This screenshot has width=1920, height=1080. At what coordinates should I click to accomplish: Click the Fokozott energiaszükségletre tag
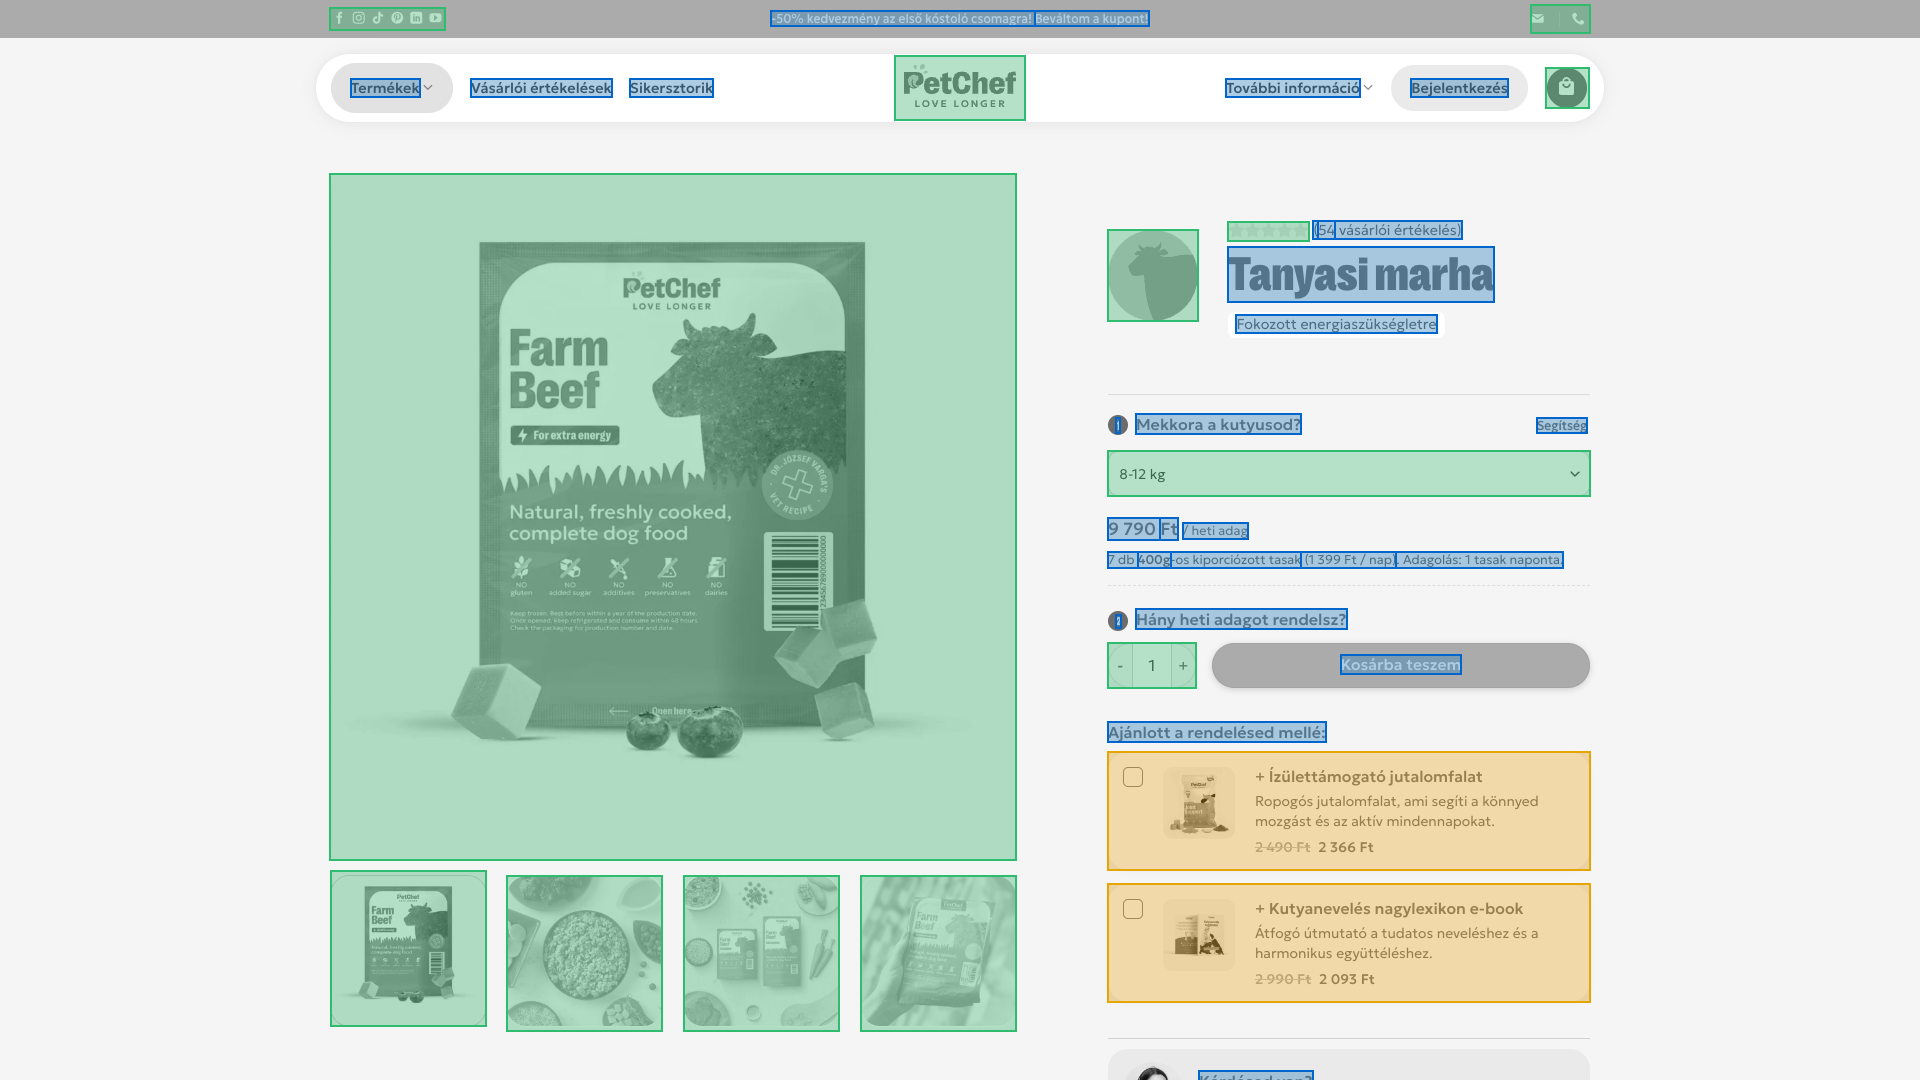[1336, 324]
